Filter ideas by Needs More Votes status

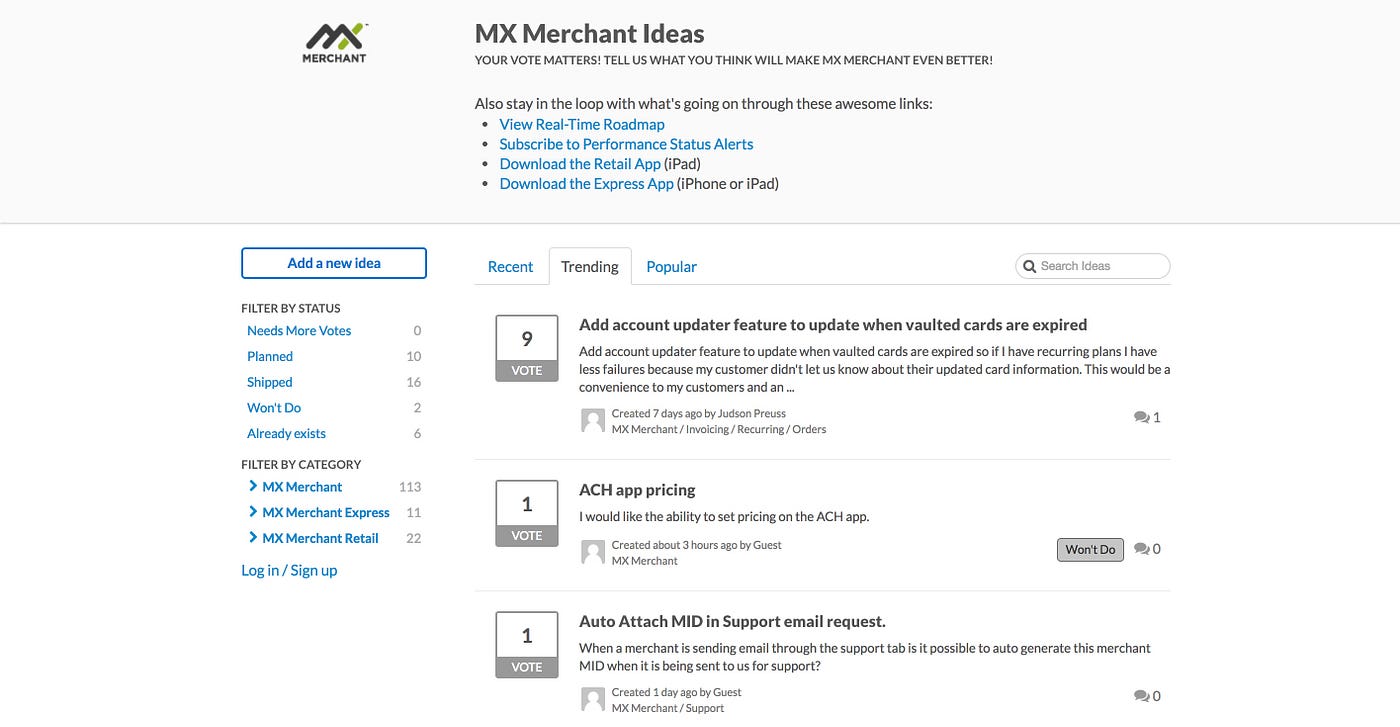(299, 331)
